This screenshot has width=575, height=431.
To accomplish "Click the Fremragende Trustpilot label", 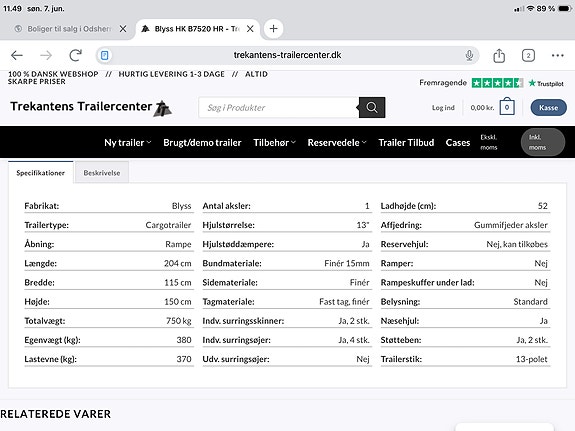I will pyautogui.click(x=443, y=83).
